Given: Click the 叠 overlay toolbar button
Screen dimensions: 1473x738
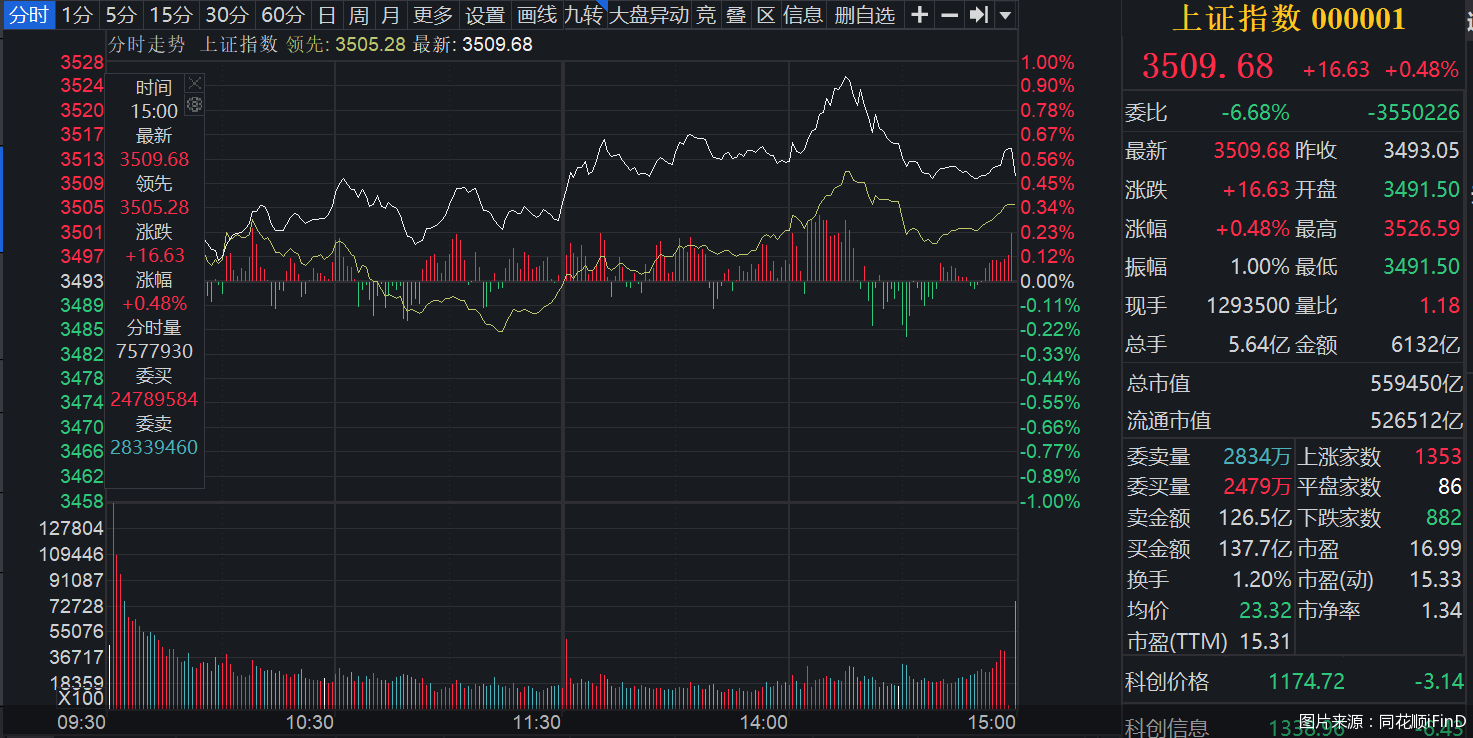Looking at the screenshot, I should (736, 15).
